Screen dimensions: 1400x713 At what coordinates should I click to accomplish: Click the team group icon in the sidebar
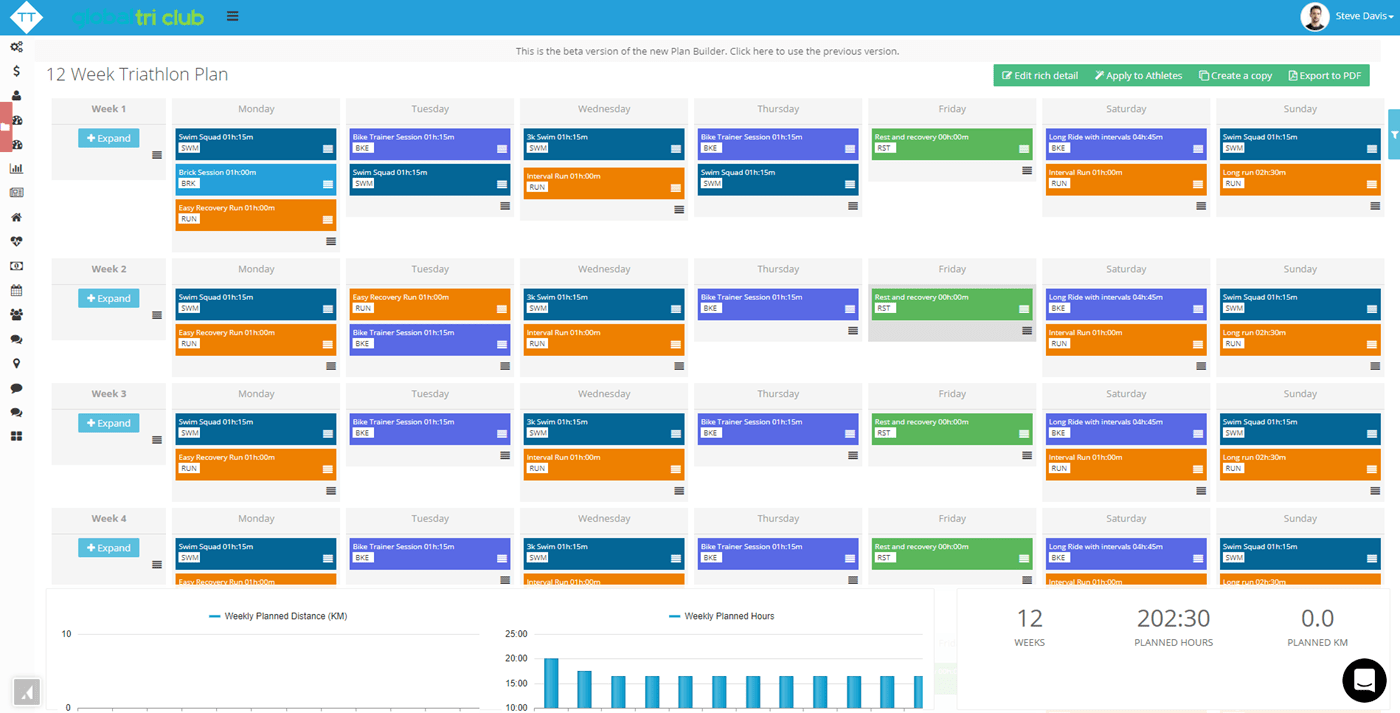pos(15,313)
